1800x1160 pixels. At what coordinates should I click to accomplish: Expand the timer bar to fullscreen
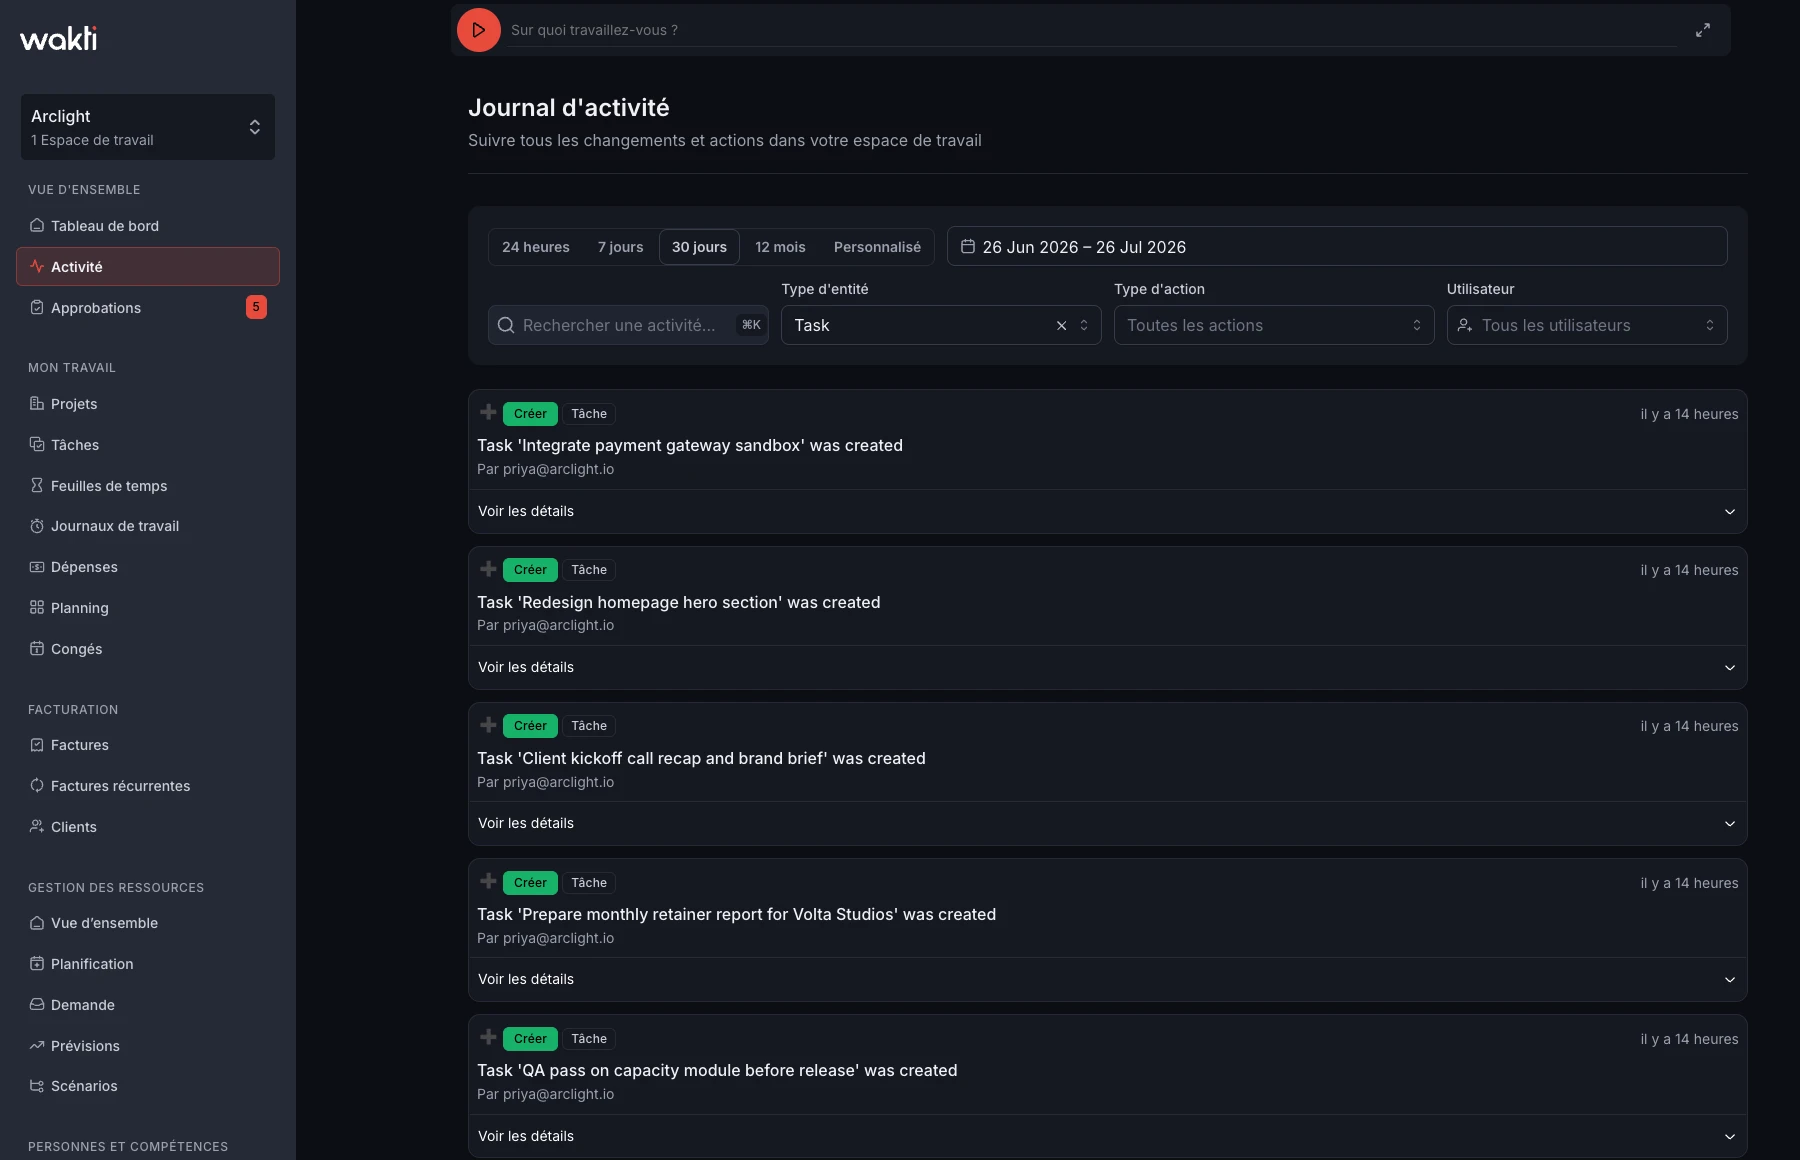pyautogui.click(x=1703, y=30)
